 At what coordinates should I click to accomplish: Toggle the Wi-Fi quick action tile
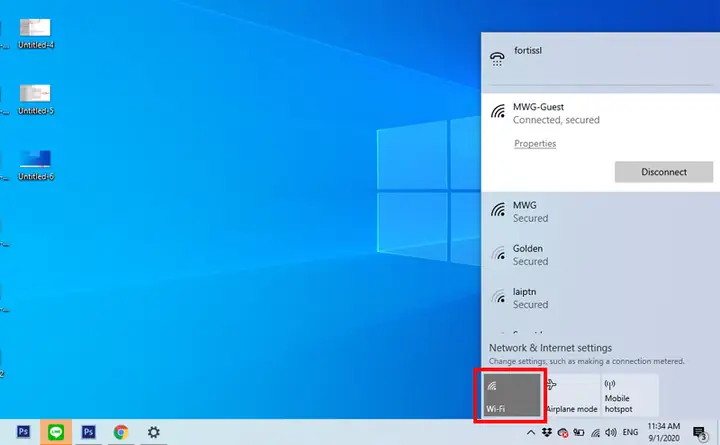click(512, 395)
